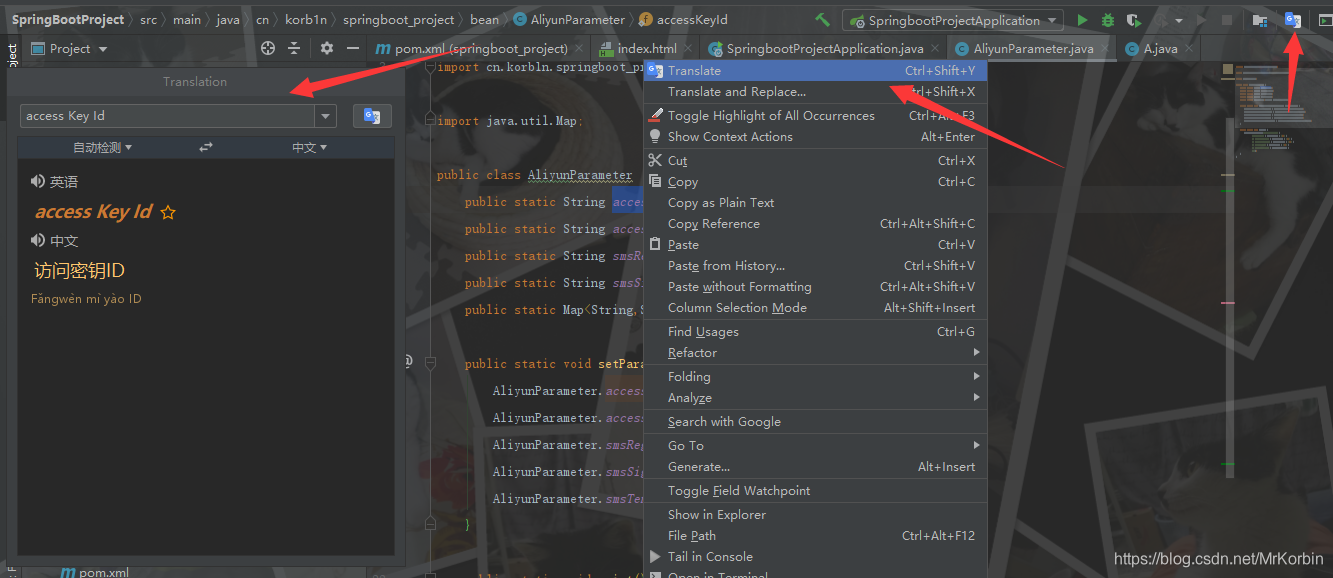Open Project panel settings gear

click(327, 48)
